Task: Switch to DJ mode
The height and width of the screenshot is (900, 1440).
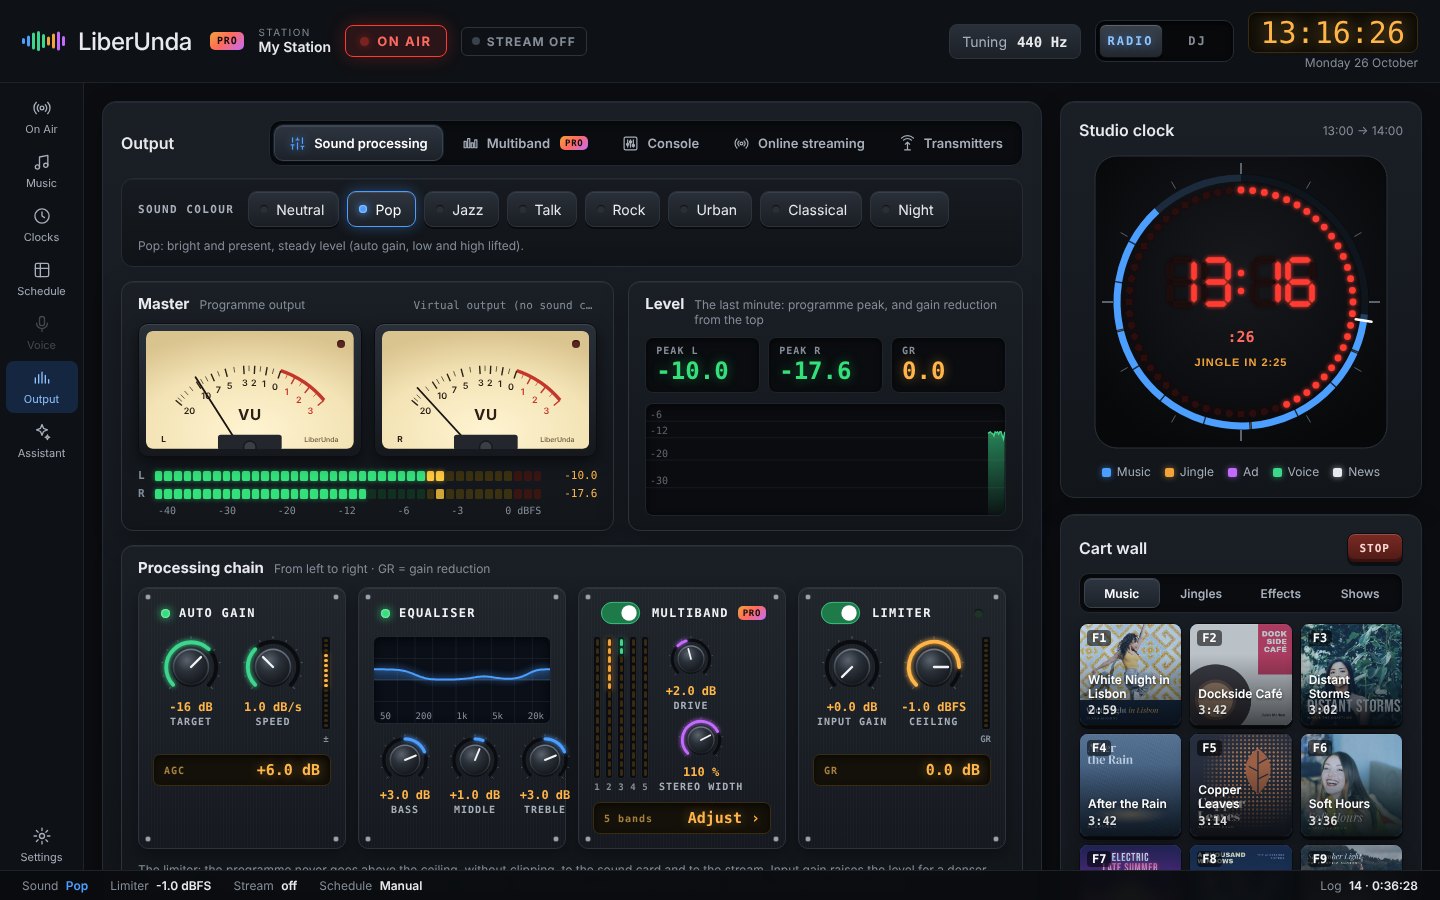Action: (x=1197, y=41)
